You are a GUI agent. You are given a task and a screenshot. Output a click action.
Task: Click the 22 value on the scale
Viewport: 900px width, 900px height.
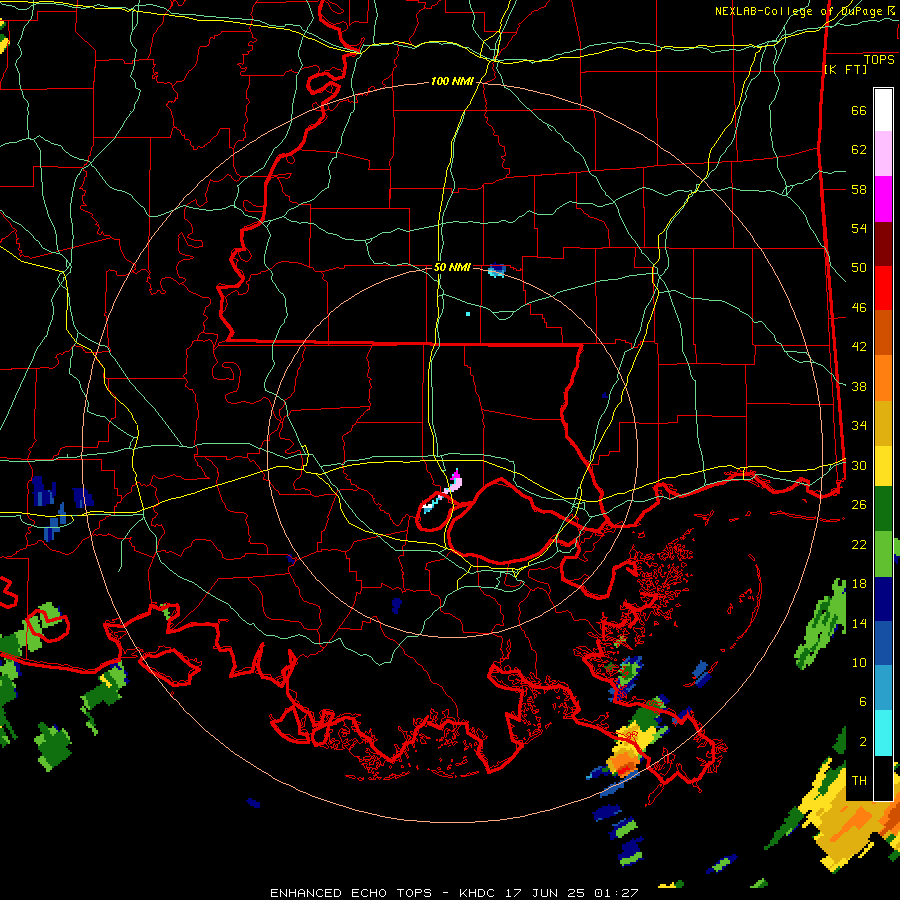[x=859, y=544]
